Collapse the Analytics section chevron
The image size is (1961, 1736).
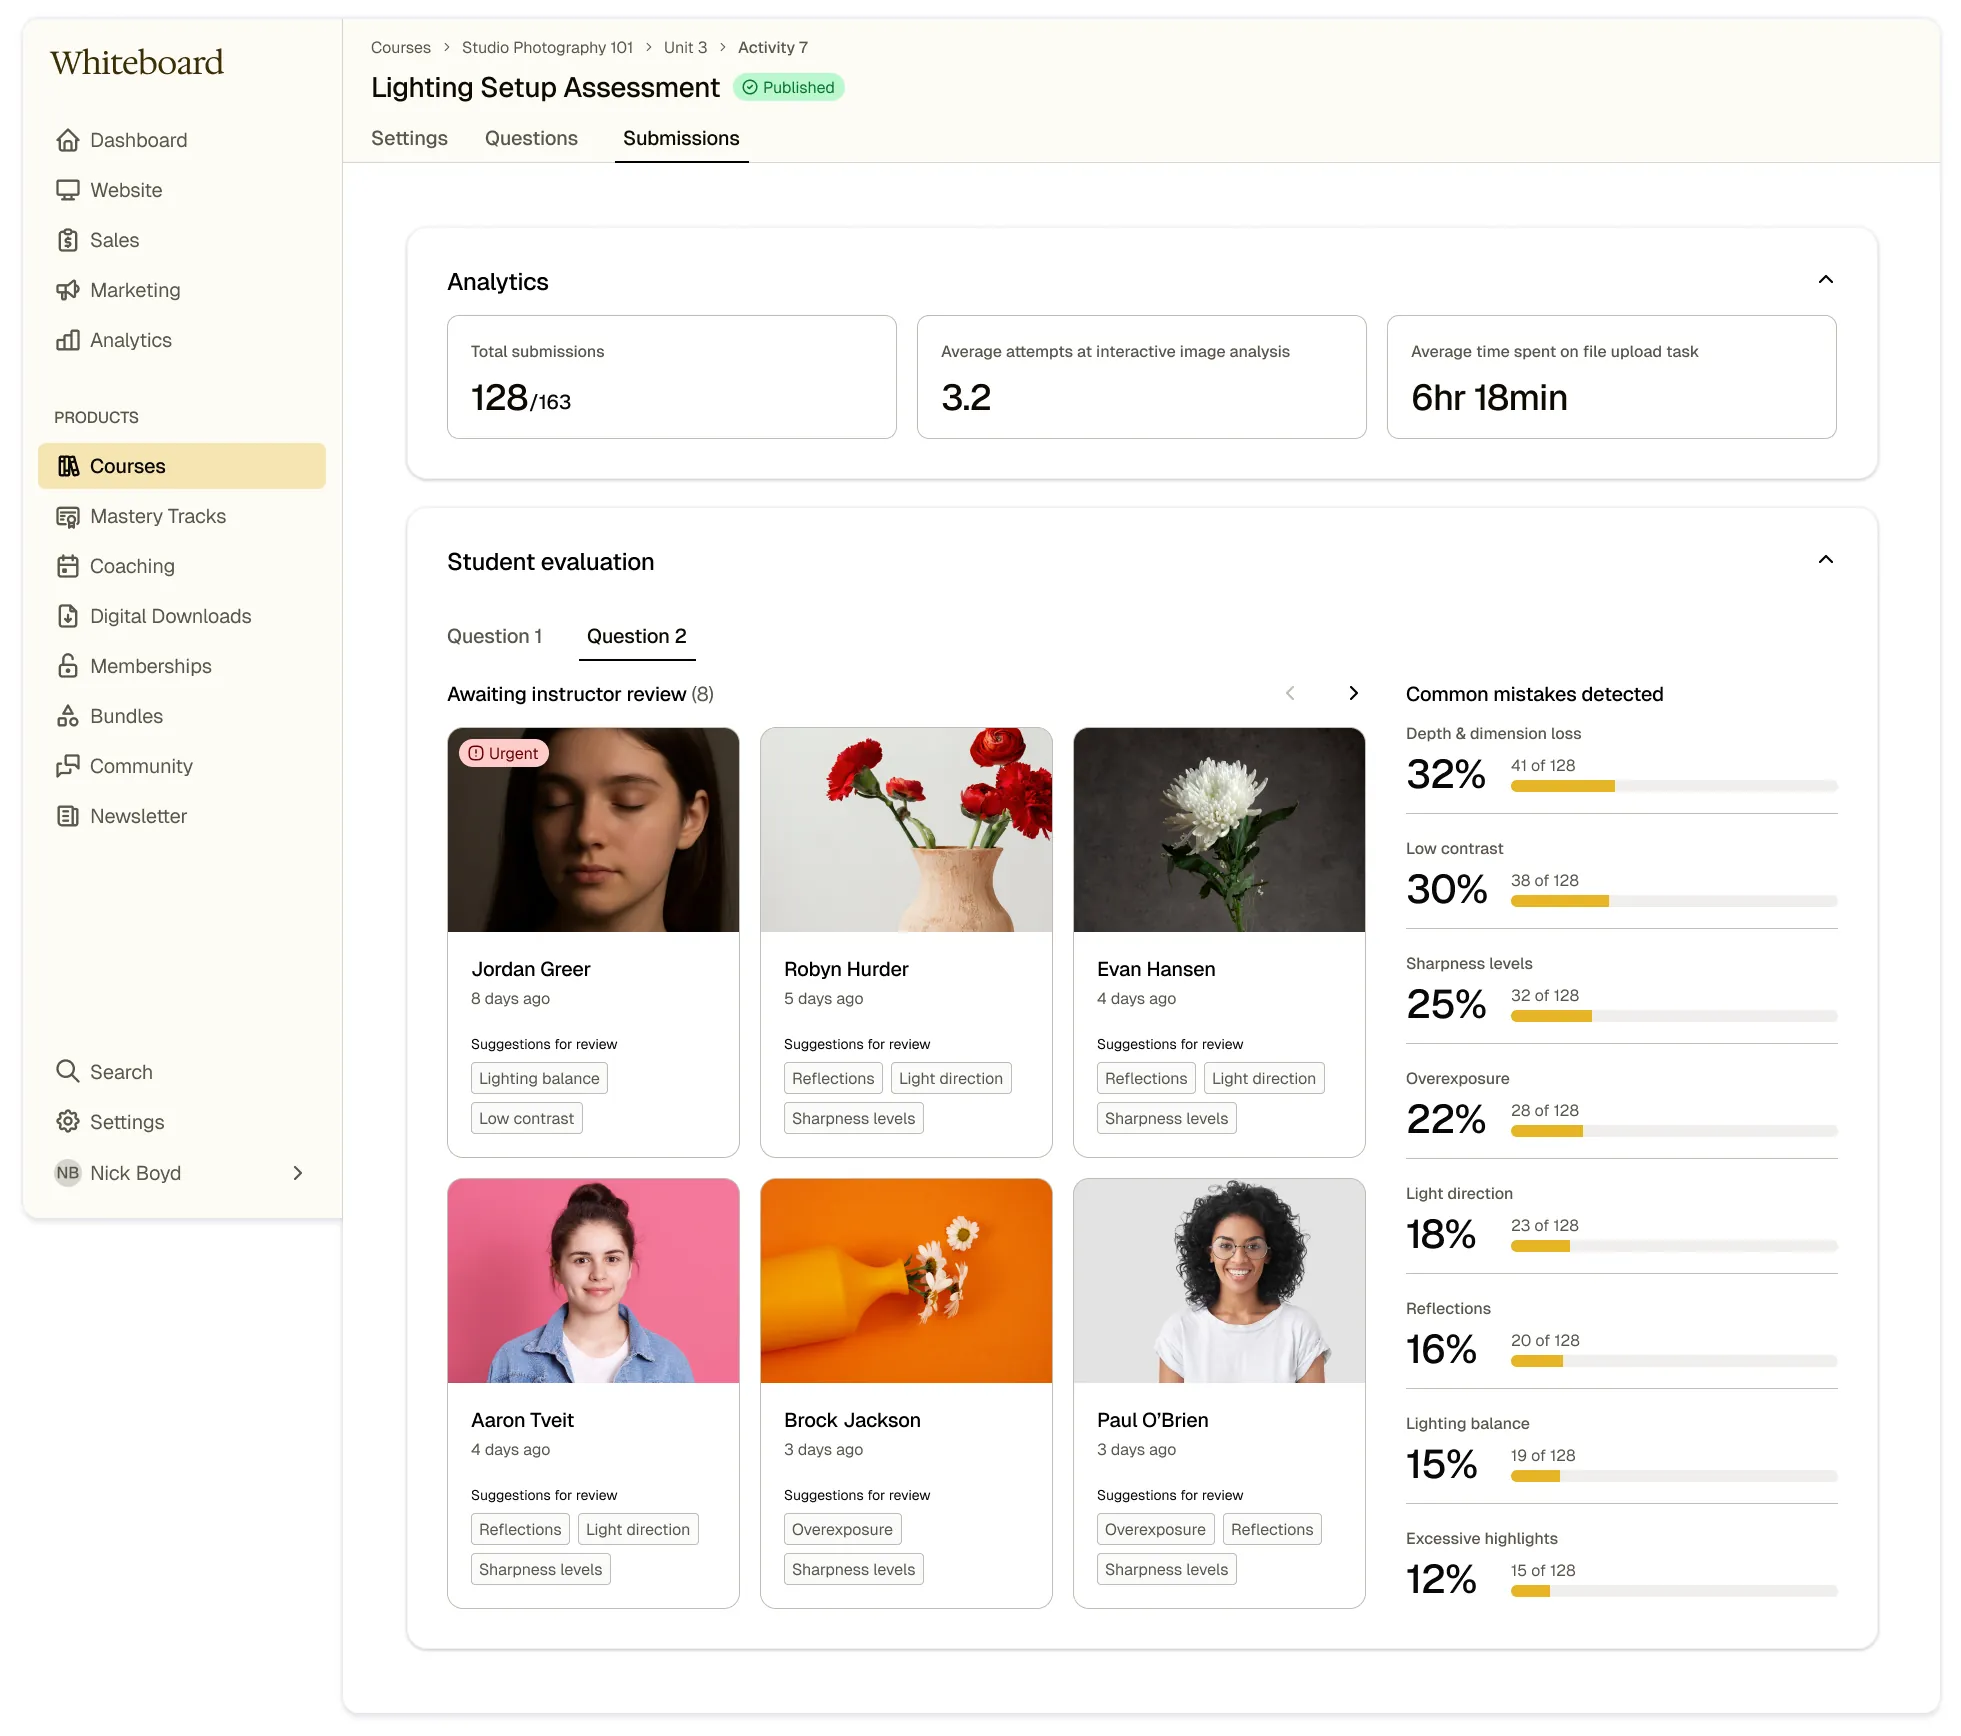click(x=1825, y=280)
